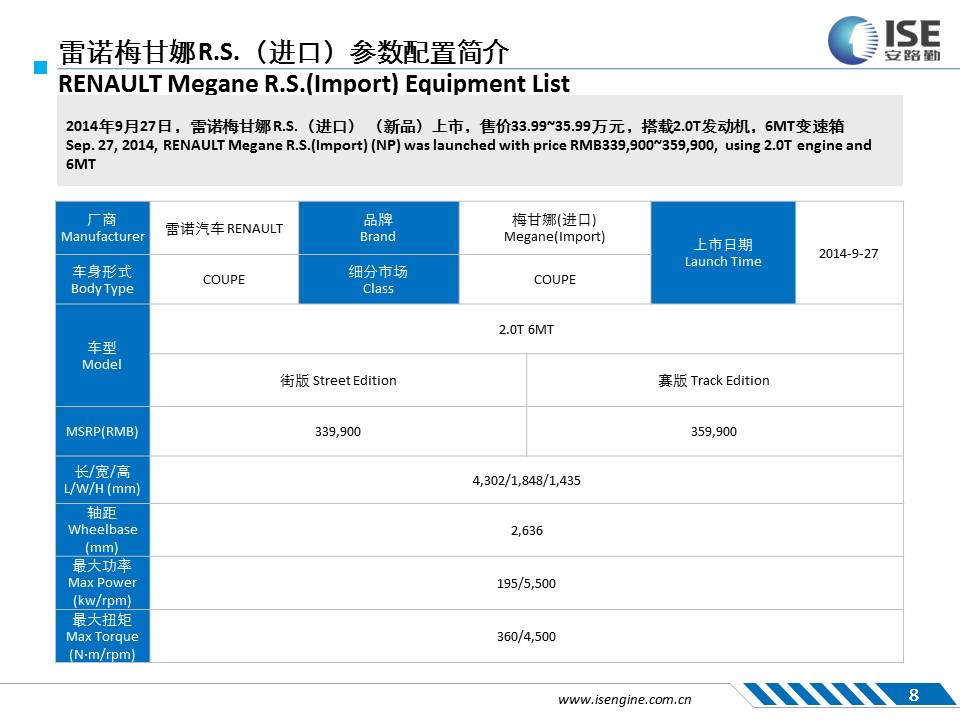Click the Model header cell
Viewport: 960px width, 720px height.
coord(102,355)
